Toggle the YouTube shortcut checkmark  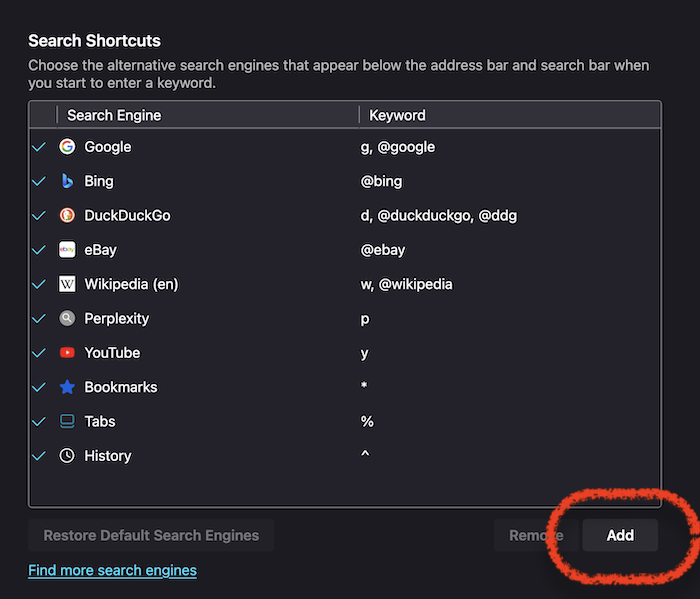pyautogui.click(x=39, y=353)
